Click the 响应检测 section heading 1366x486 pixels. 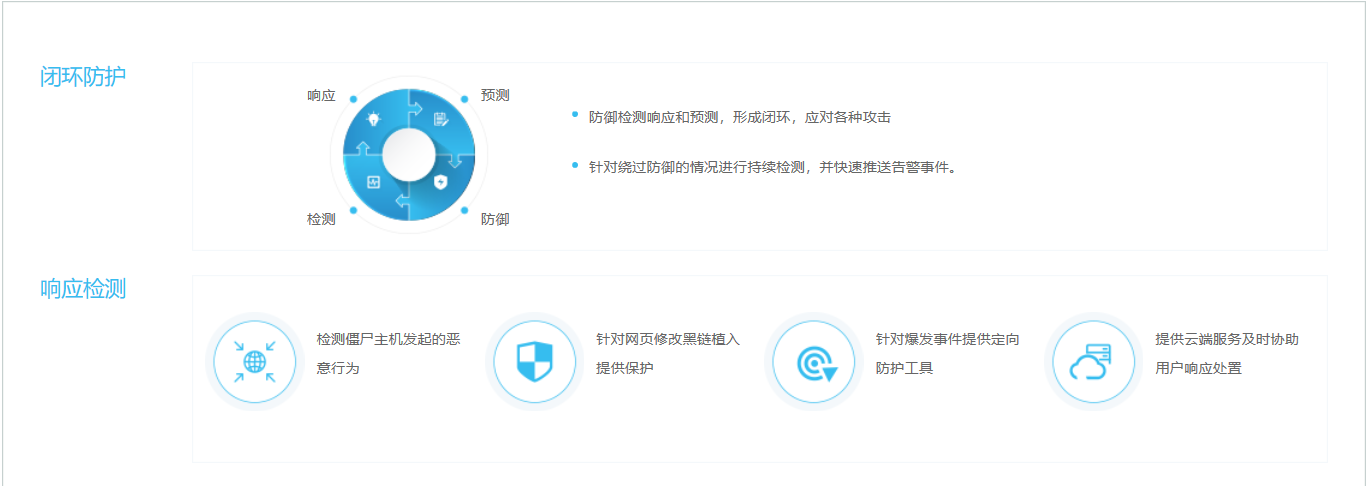pyautogui.click(x=83, y=290)
